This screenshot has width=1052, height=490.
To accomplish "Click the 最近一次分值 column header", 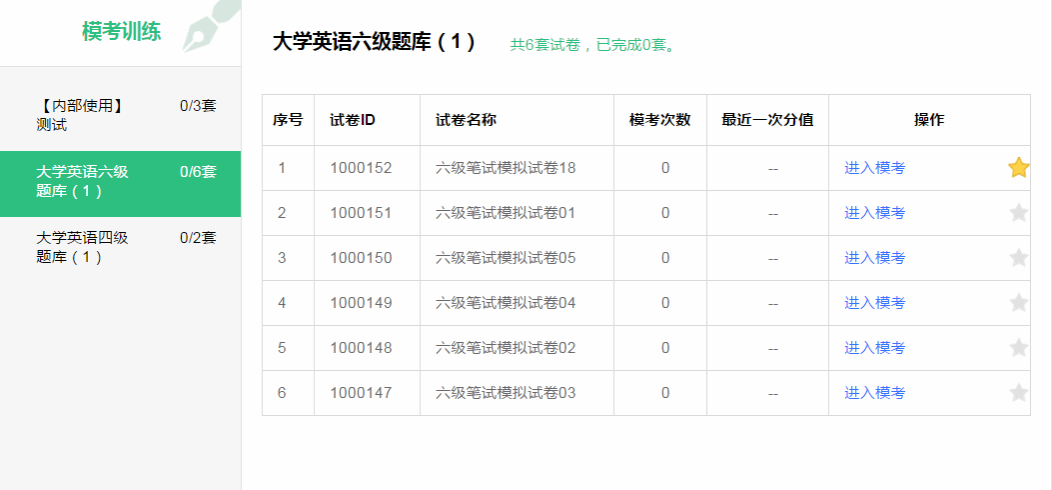I will click(x=767, y=120).
